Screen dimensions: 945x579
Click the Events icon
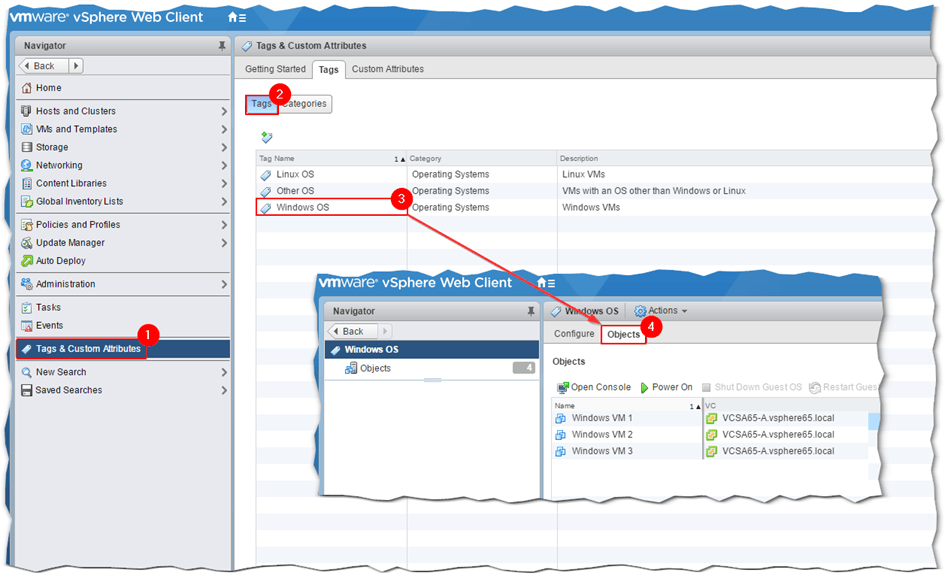27,325
